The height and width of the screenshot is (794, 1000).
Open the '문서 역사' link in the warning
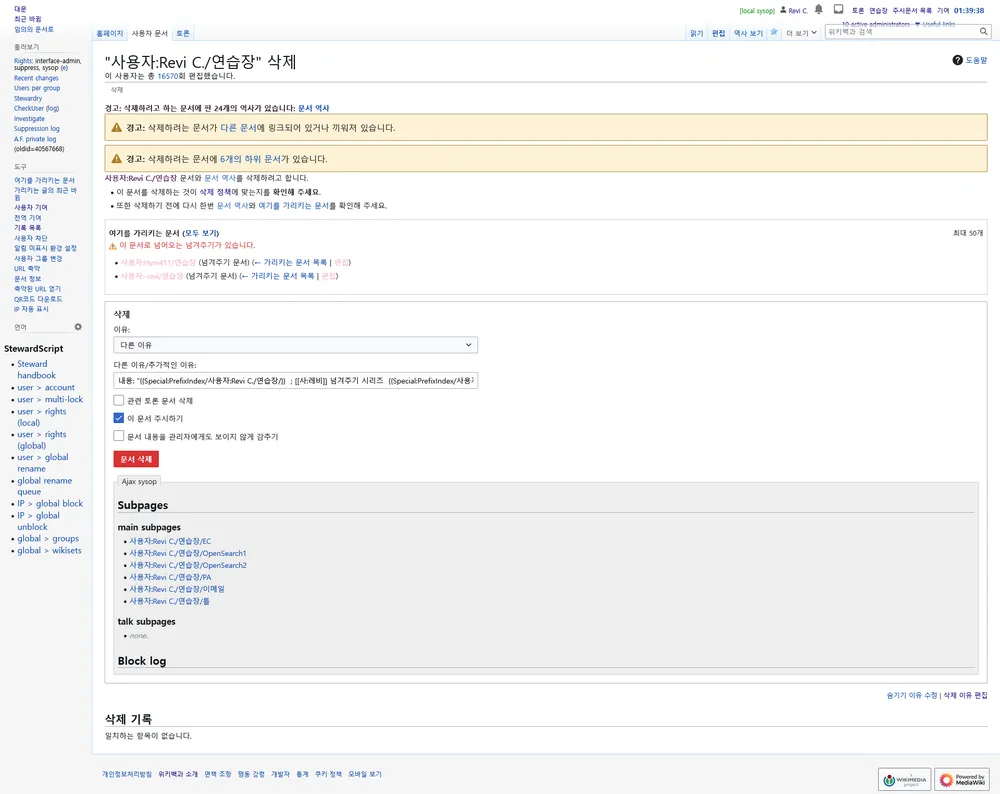314,108
